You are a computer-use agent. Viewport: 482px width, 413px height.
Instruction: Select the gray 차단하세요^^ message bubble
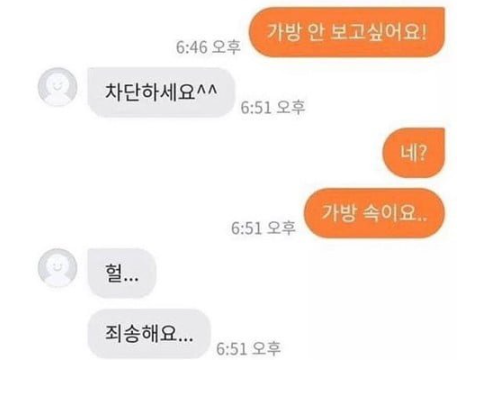[161, 92]
